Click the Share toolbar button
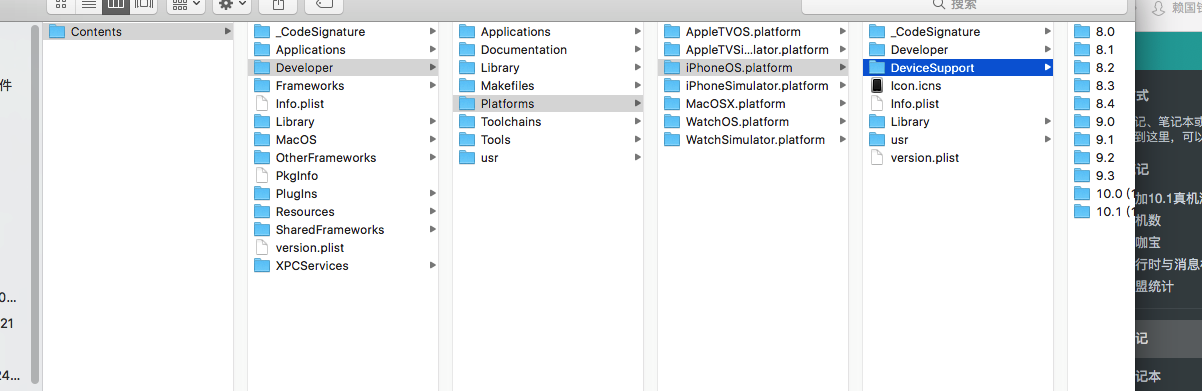The width and height of the screenshot is (1202, 391). tap(278, 4)
